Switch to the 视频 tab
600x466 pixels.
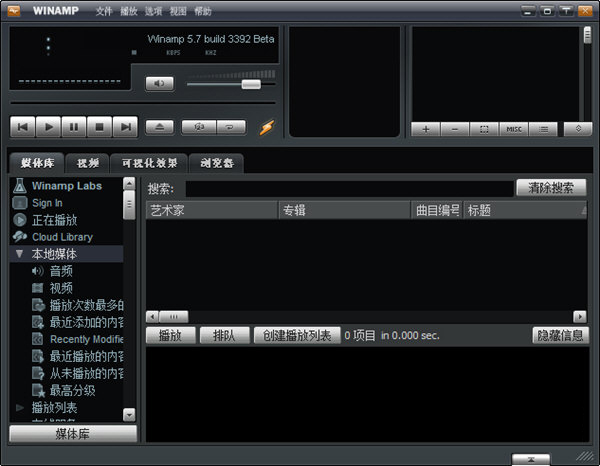coord(87,163)
